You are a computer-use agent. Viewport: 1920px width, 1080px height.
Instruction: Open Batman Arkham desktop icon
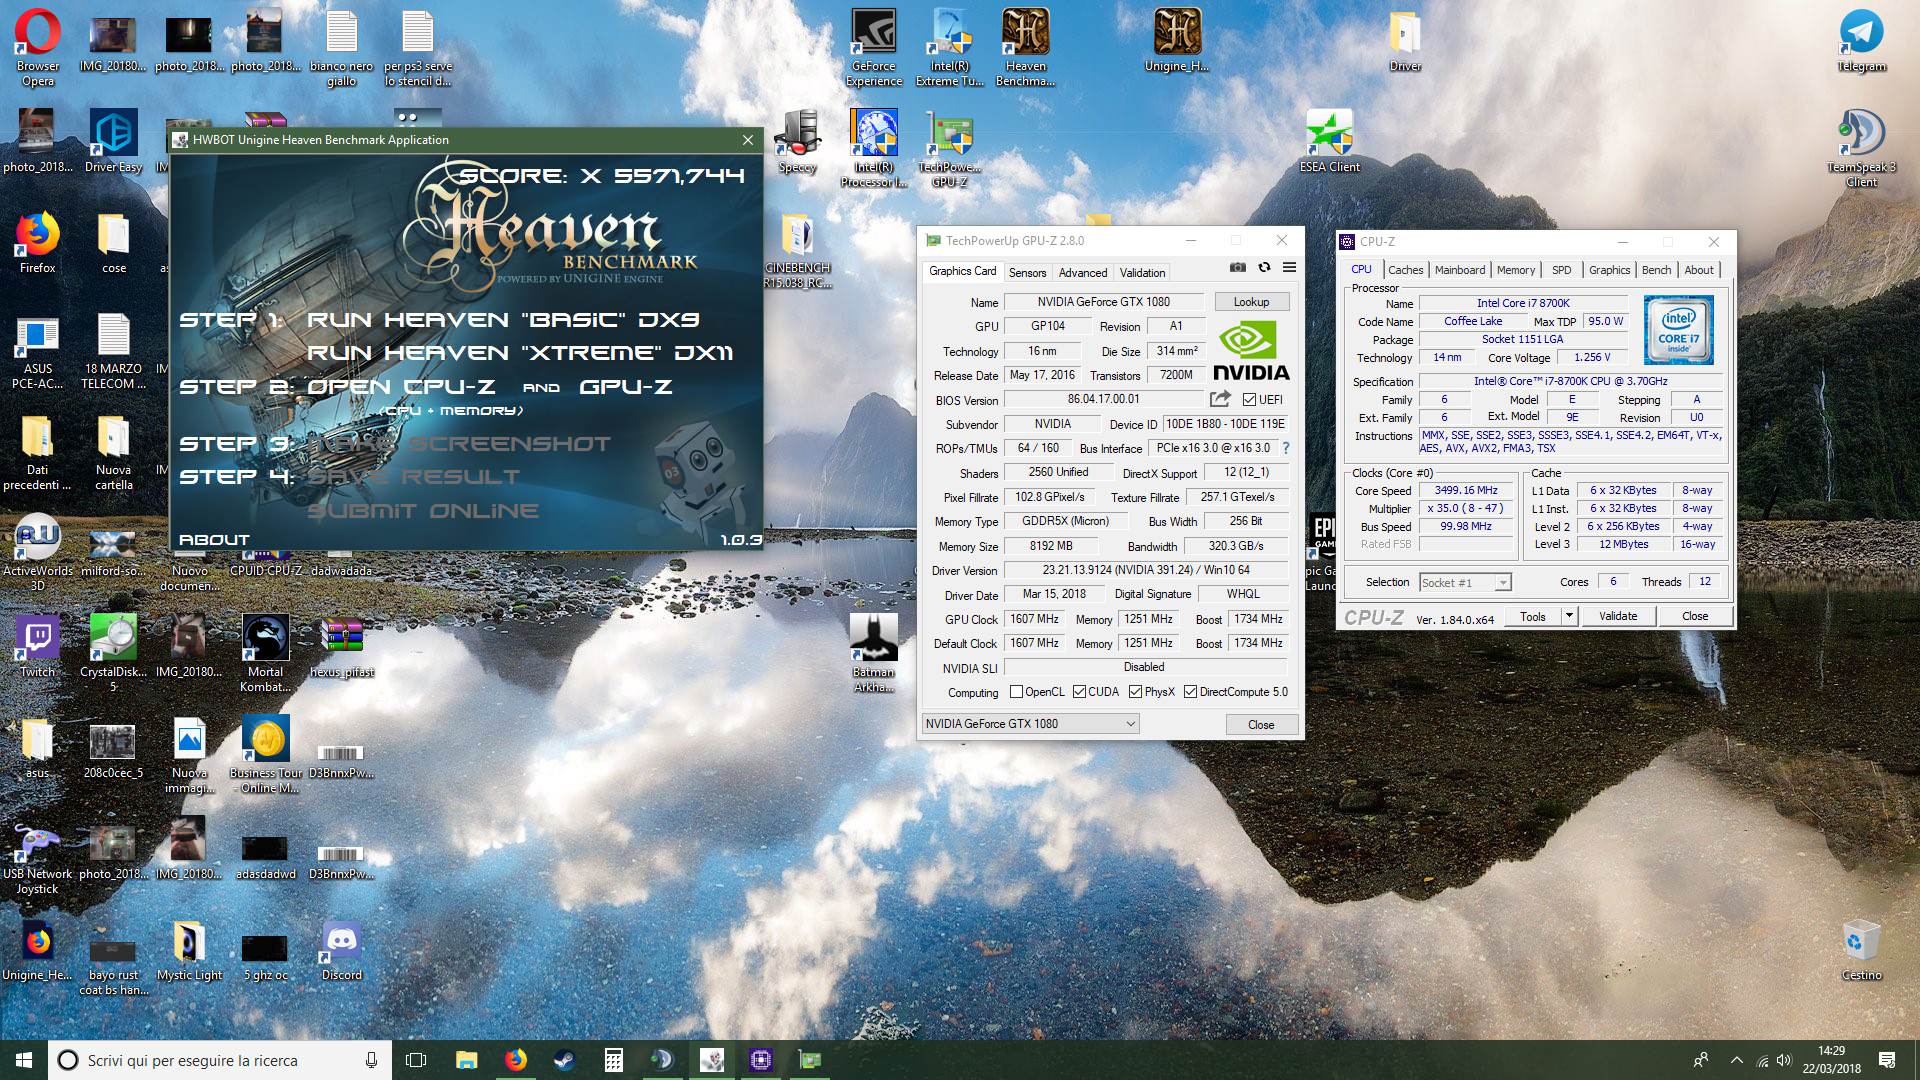(873, 653)
